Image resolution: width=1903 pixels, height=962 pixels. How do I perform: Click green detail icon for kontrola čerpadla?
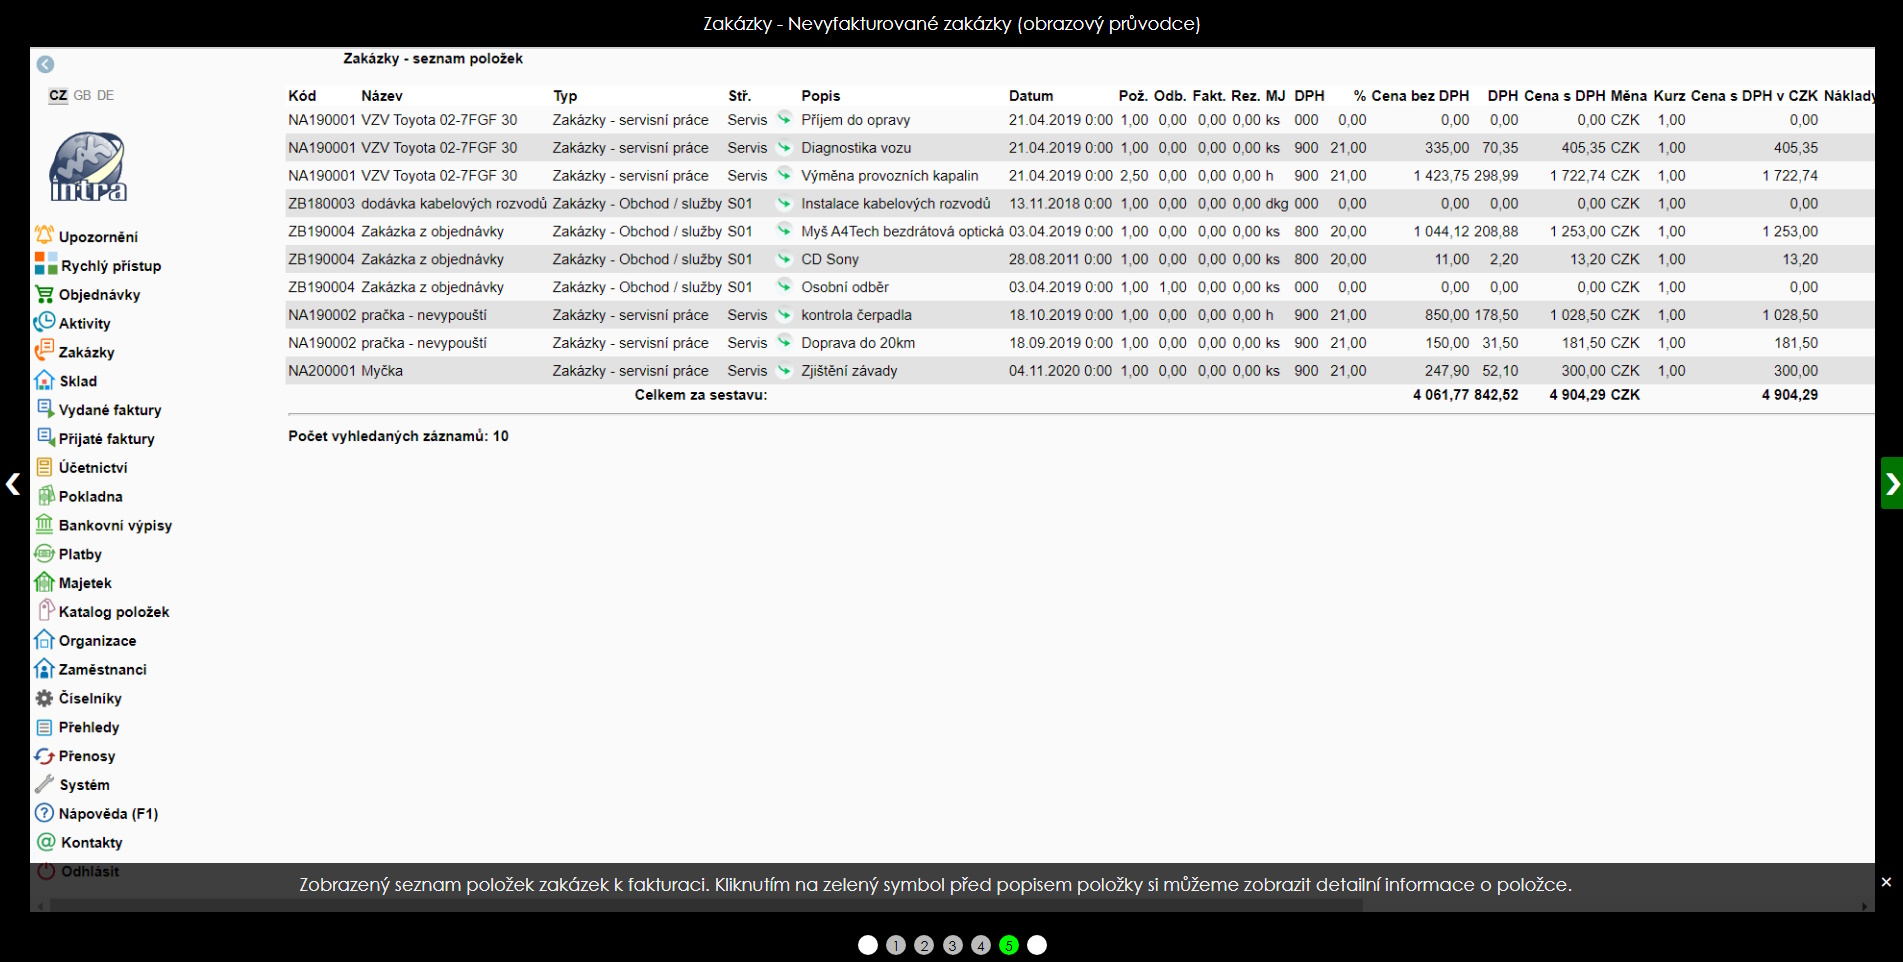784,314
